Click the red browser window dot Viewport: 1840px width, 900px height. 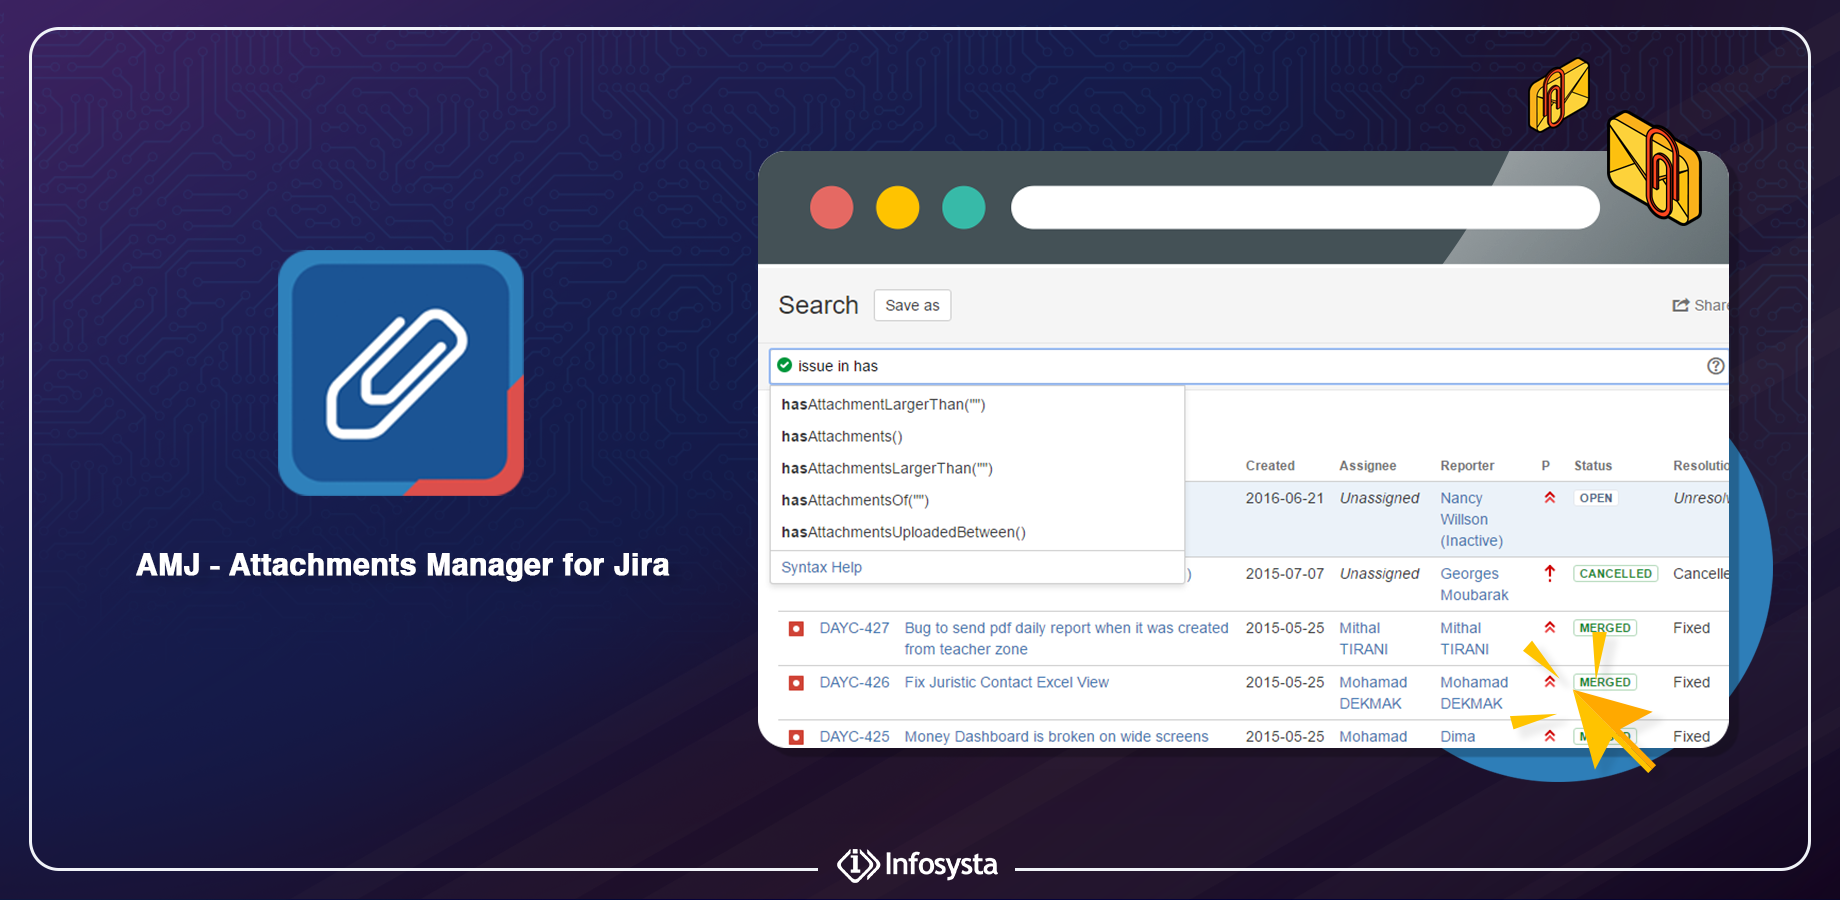pos(831,208)
